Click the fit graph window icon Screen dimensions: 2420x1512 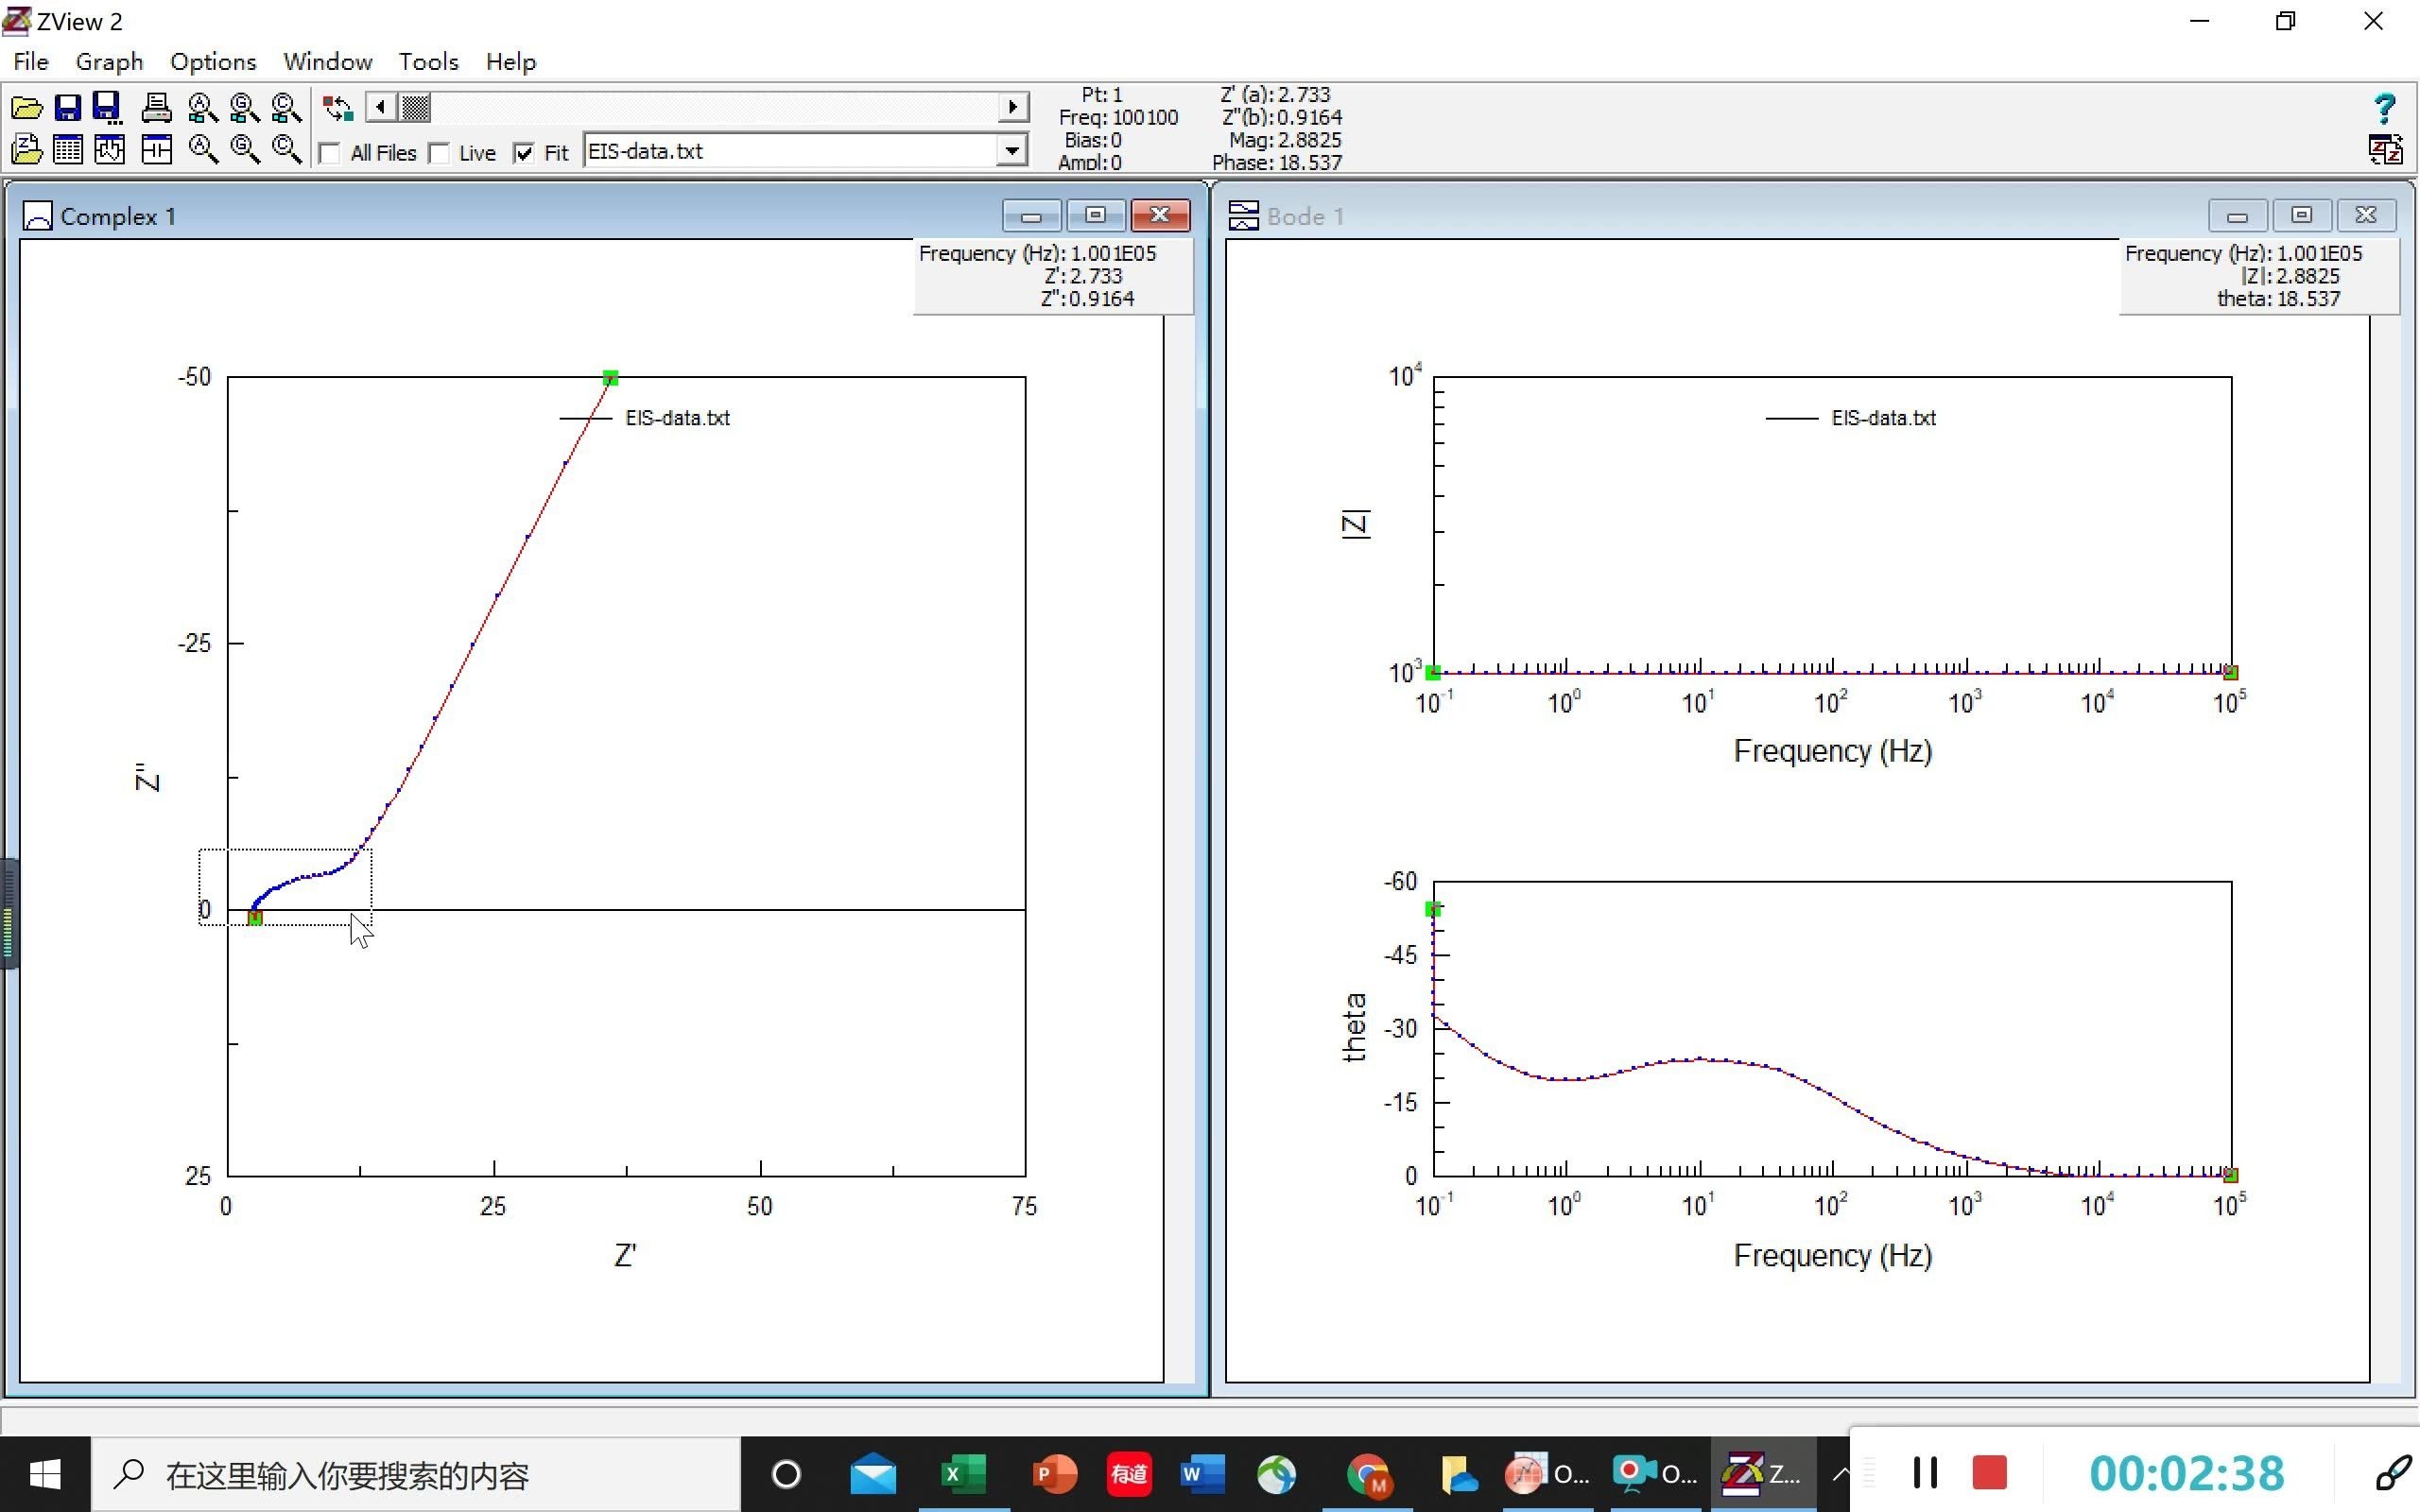pyautogui.click(x=109, y=150)
